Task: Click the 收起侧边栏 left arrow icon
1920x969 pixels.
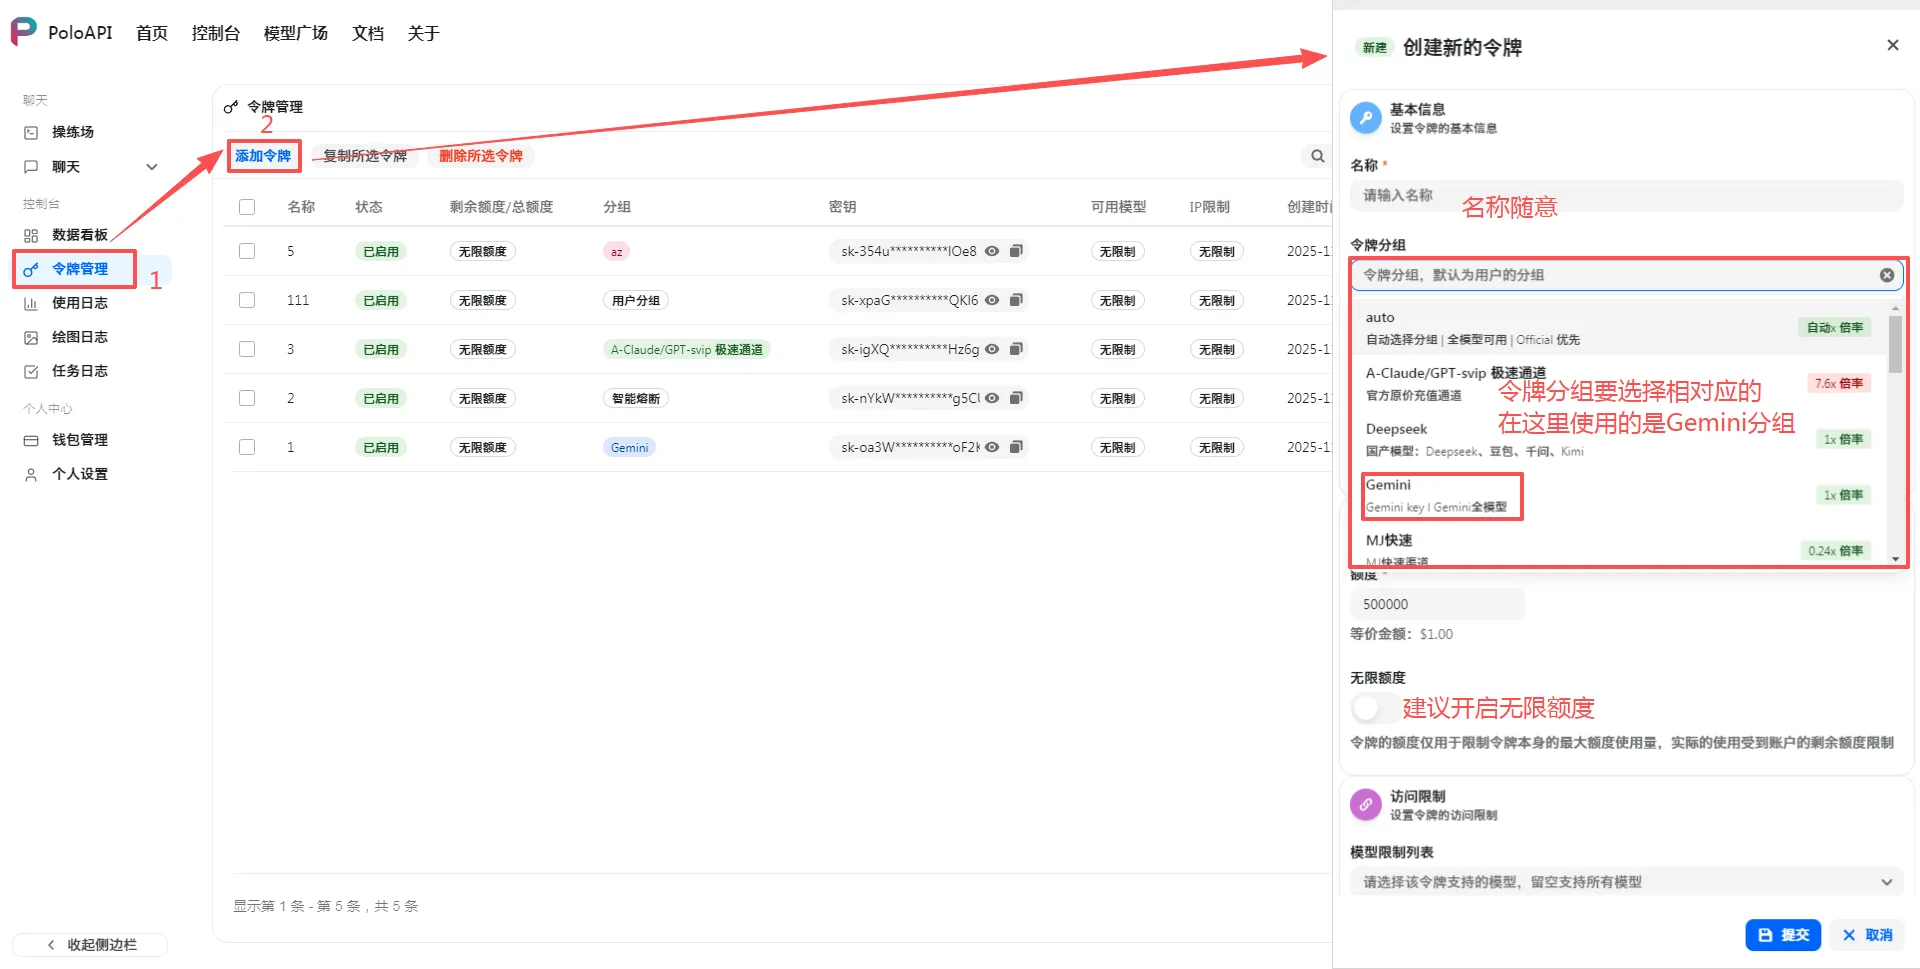Action: (51, 945)
